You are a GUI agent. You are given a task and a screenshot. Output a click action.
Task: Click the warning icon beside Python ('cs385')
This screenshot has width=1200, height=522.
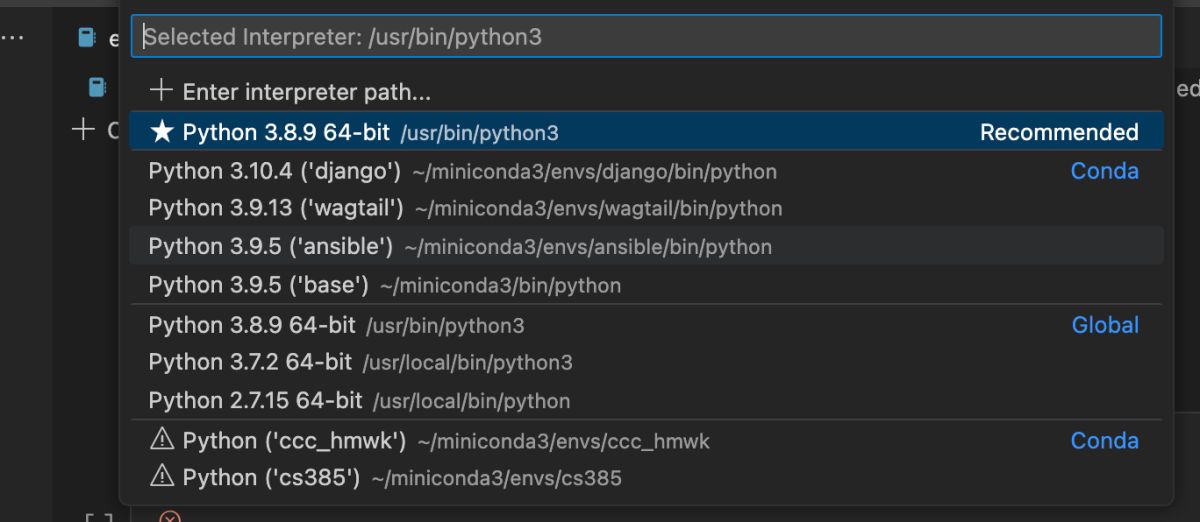coord(161,477)
